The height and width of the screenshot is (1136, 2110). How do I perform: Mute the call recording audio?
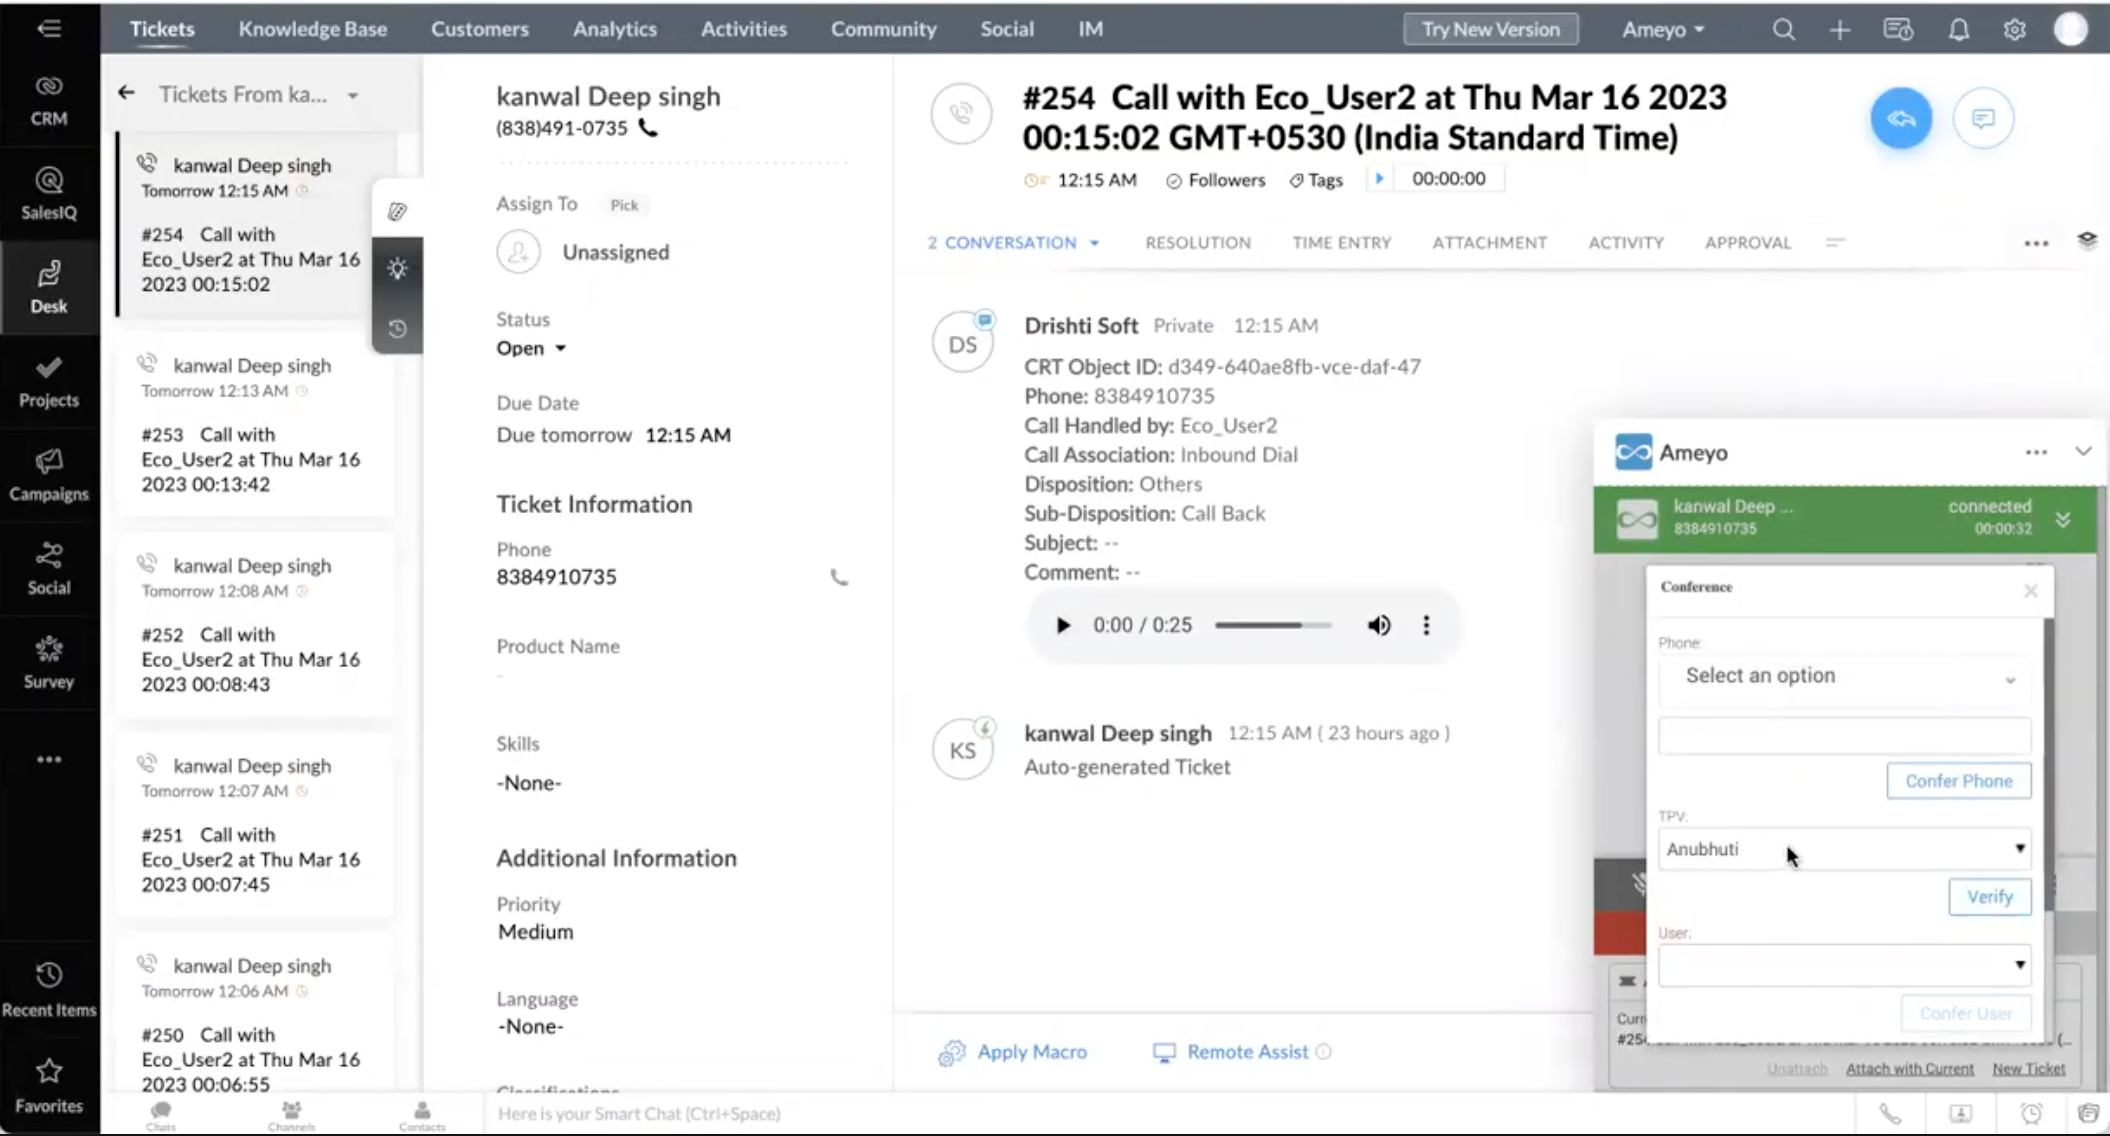pos(1378,625)
